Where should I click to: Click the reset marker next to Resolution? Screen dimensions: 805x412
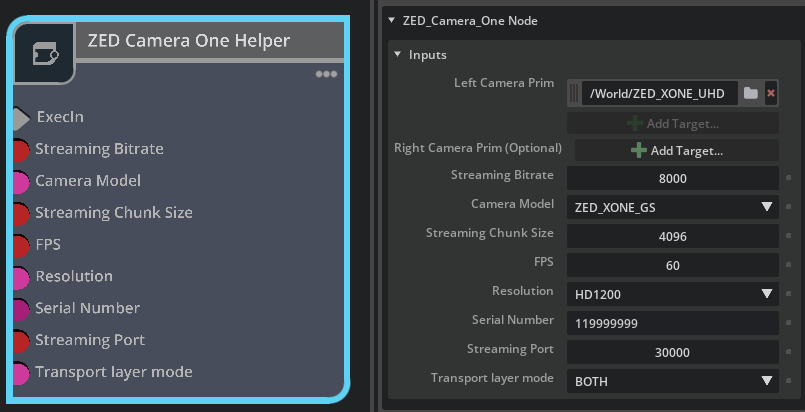789,294
